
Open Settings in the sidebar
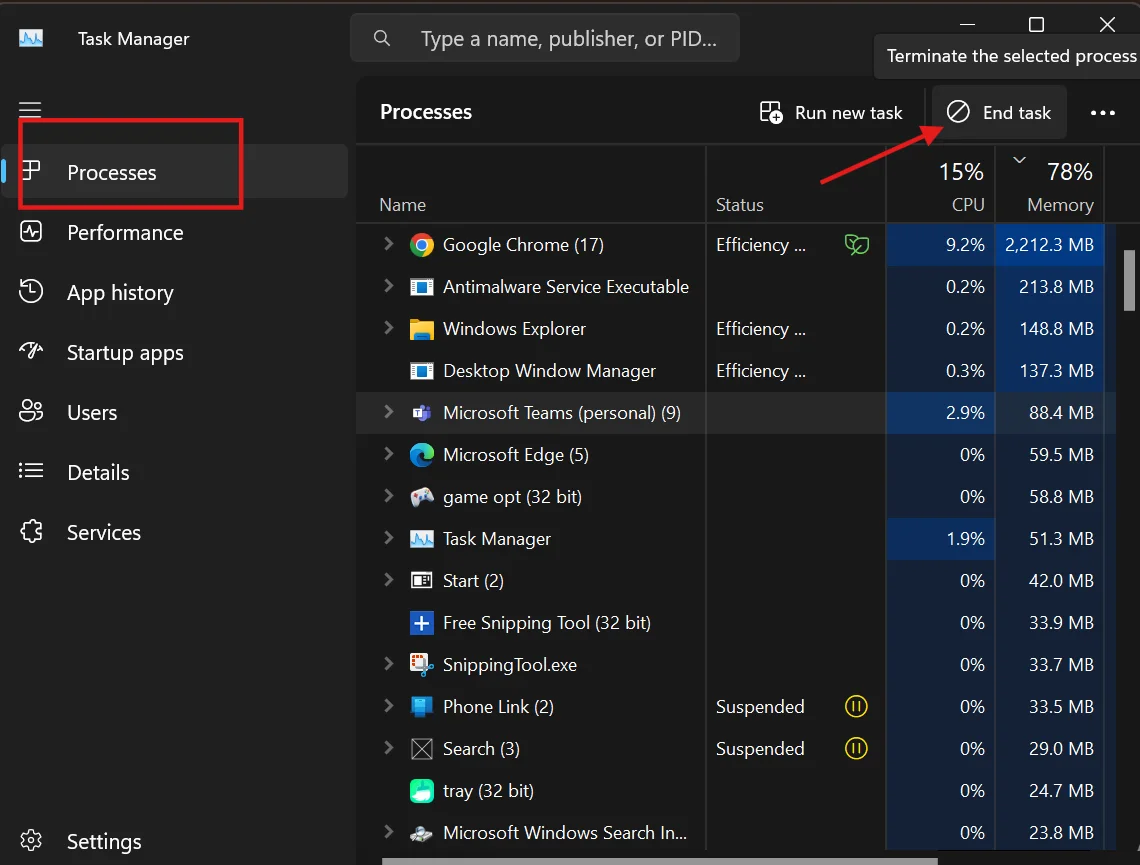tap(175, 841)
